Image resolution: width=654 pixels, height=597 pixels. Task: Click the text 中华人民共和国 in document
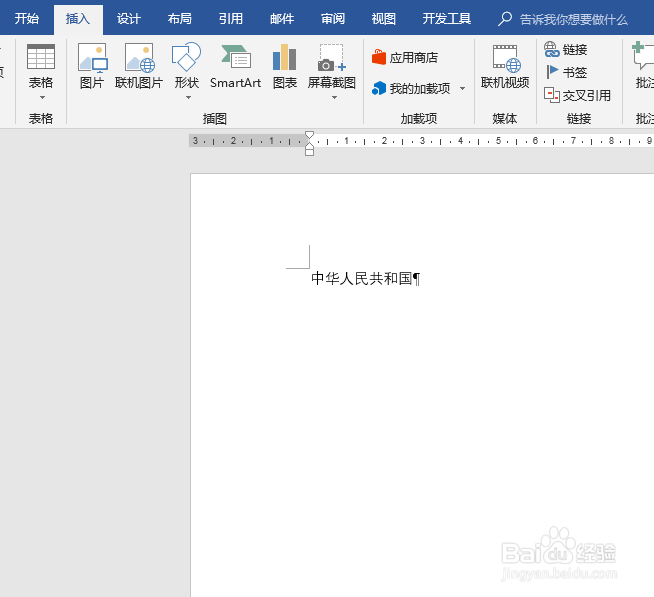362,278
